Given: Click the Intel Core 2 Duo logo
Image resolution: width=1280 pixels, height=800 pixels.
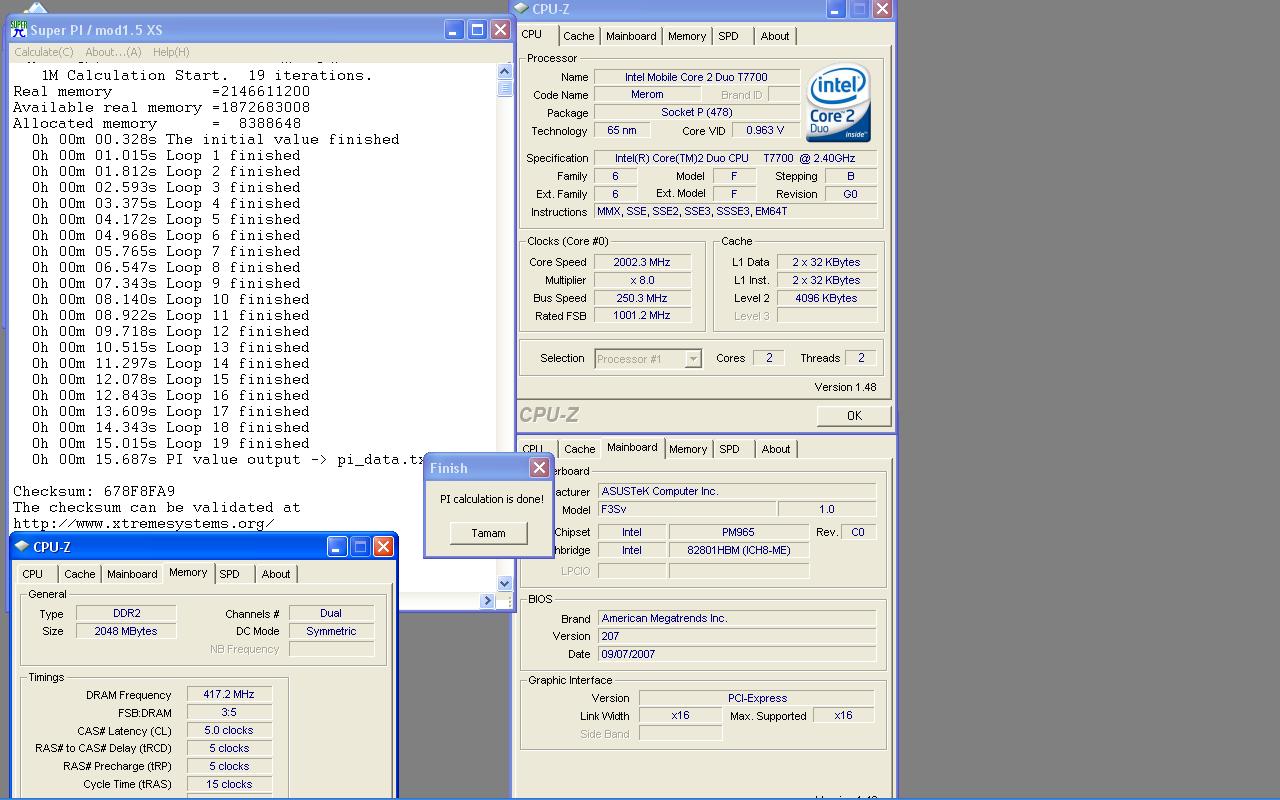Looking at the screenshot, I should coord(839,104).
